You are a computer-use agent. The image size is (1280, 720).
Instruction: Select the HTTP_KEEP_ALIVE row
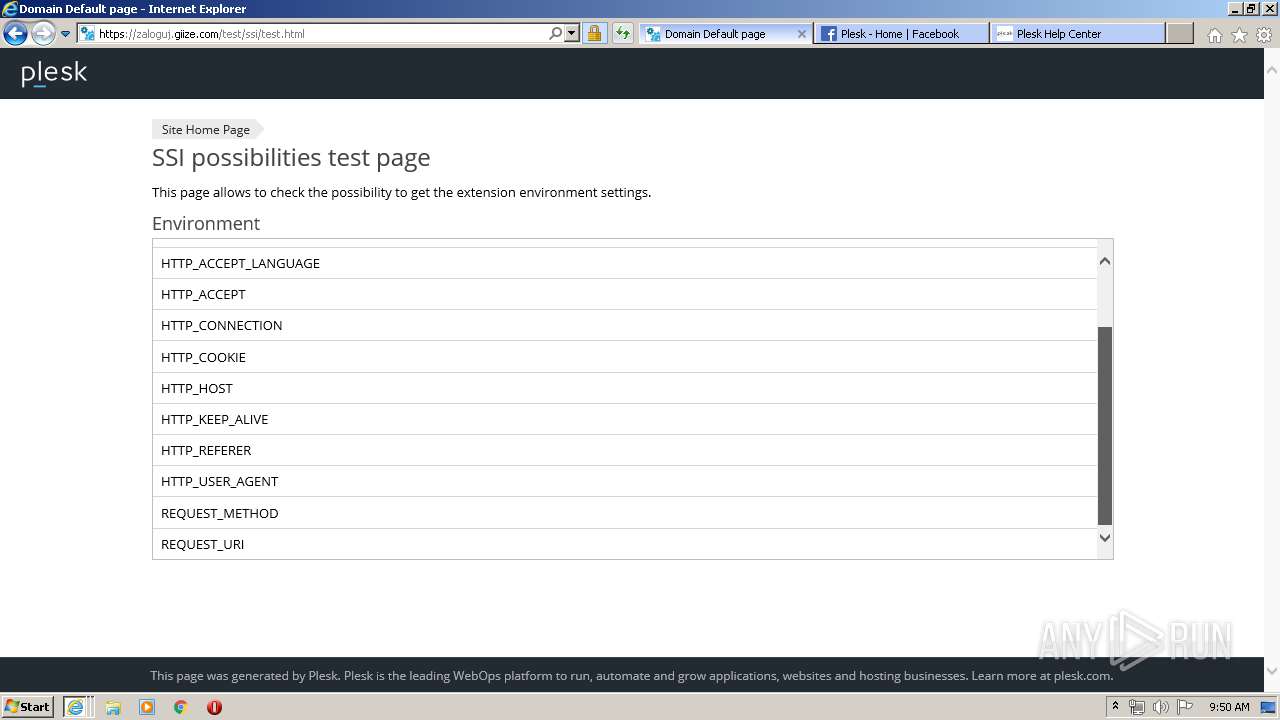pos(625,419)
